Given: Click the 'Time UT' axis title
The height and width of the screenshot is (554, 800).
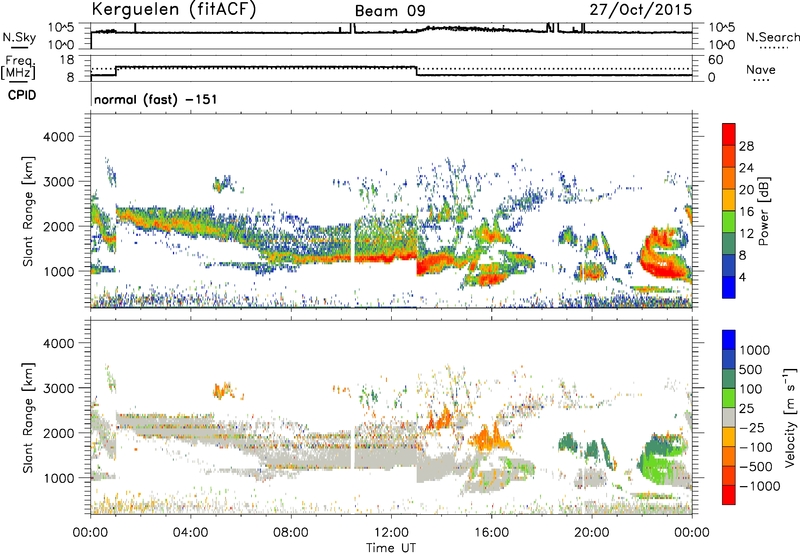Looking at the screenshot, I should (391, 547).
